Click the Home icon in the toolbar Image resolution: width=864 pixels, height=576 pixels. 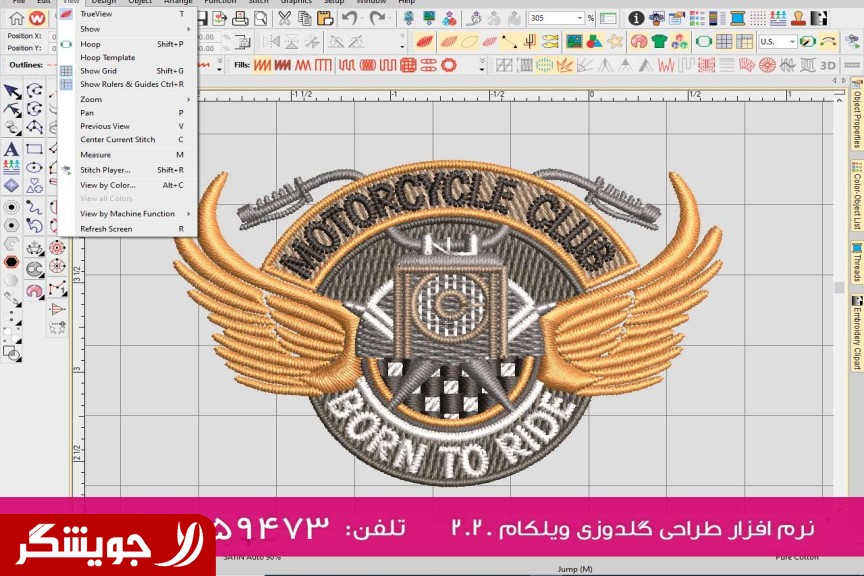point(16,18)
